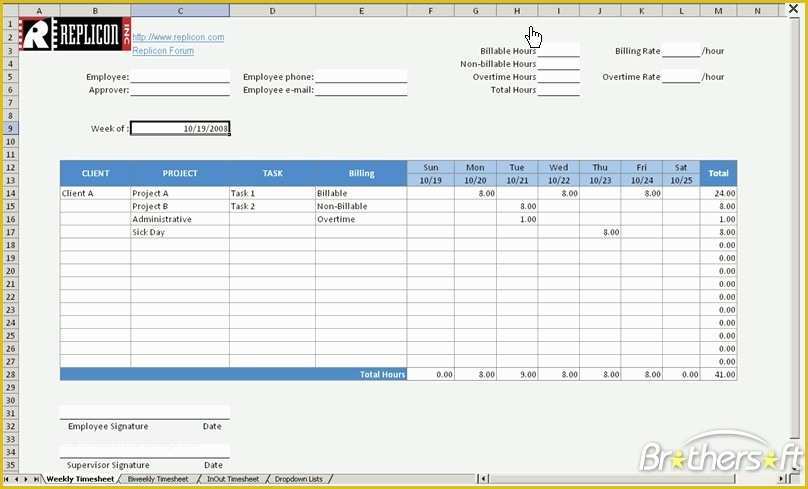This screenshot has width=808, height=489.
Task: Click the horizontal scrollbar left arrow
Action: pos(484,479)
